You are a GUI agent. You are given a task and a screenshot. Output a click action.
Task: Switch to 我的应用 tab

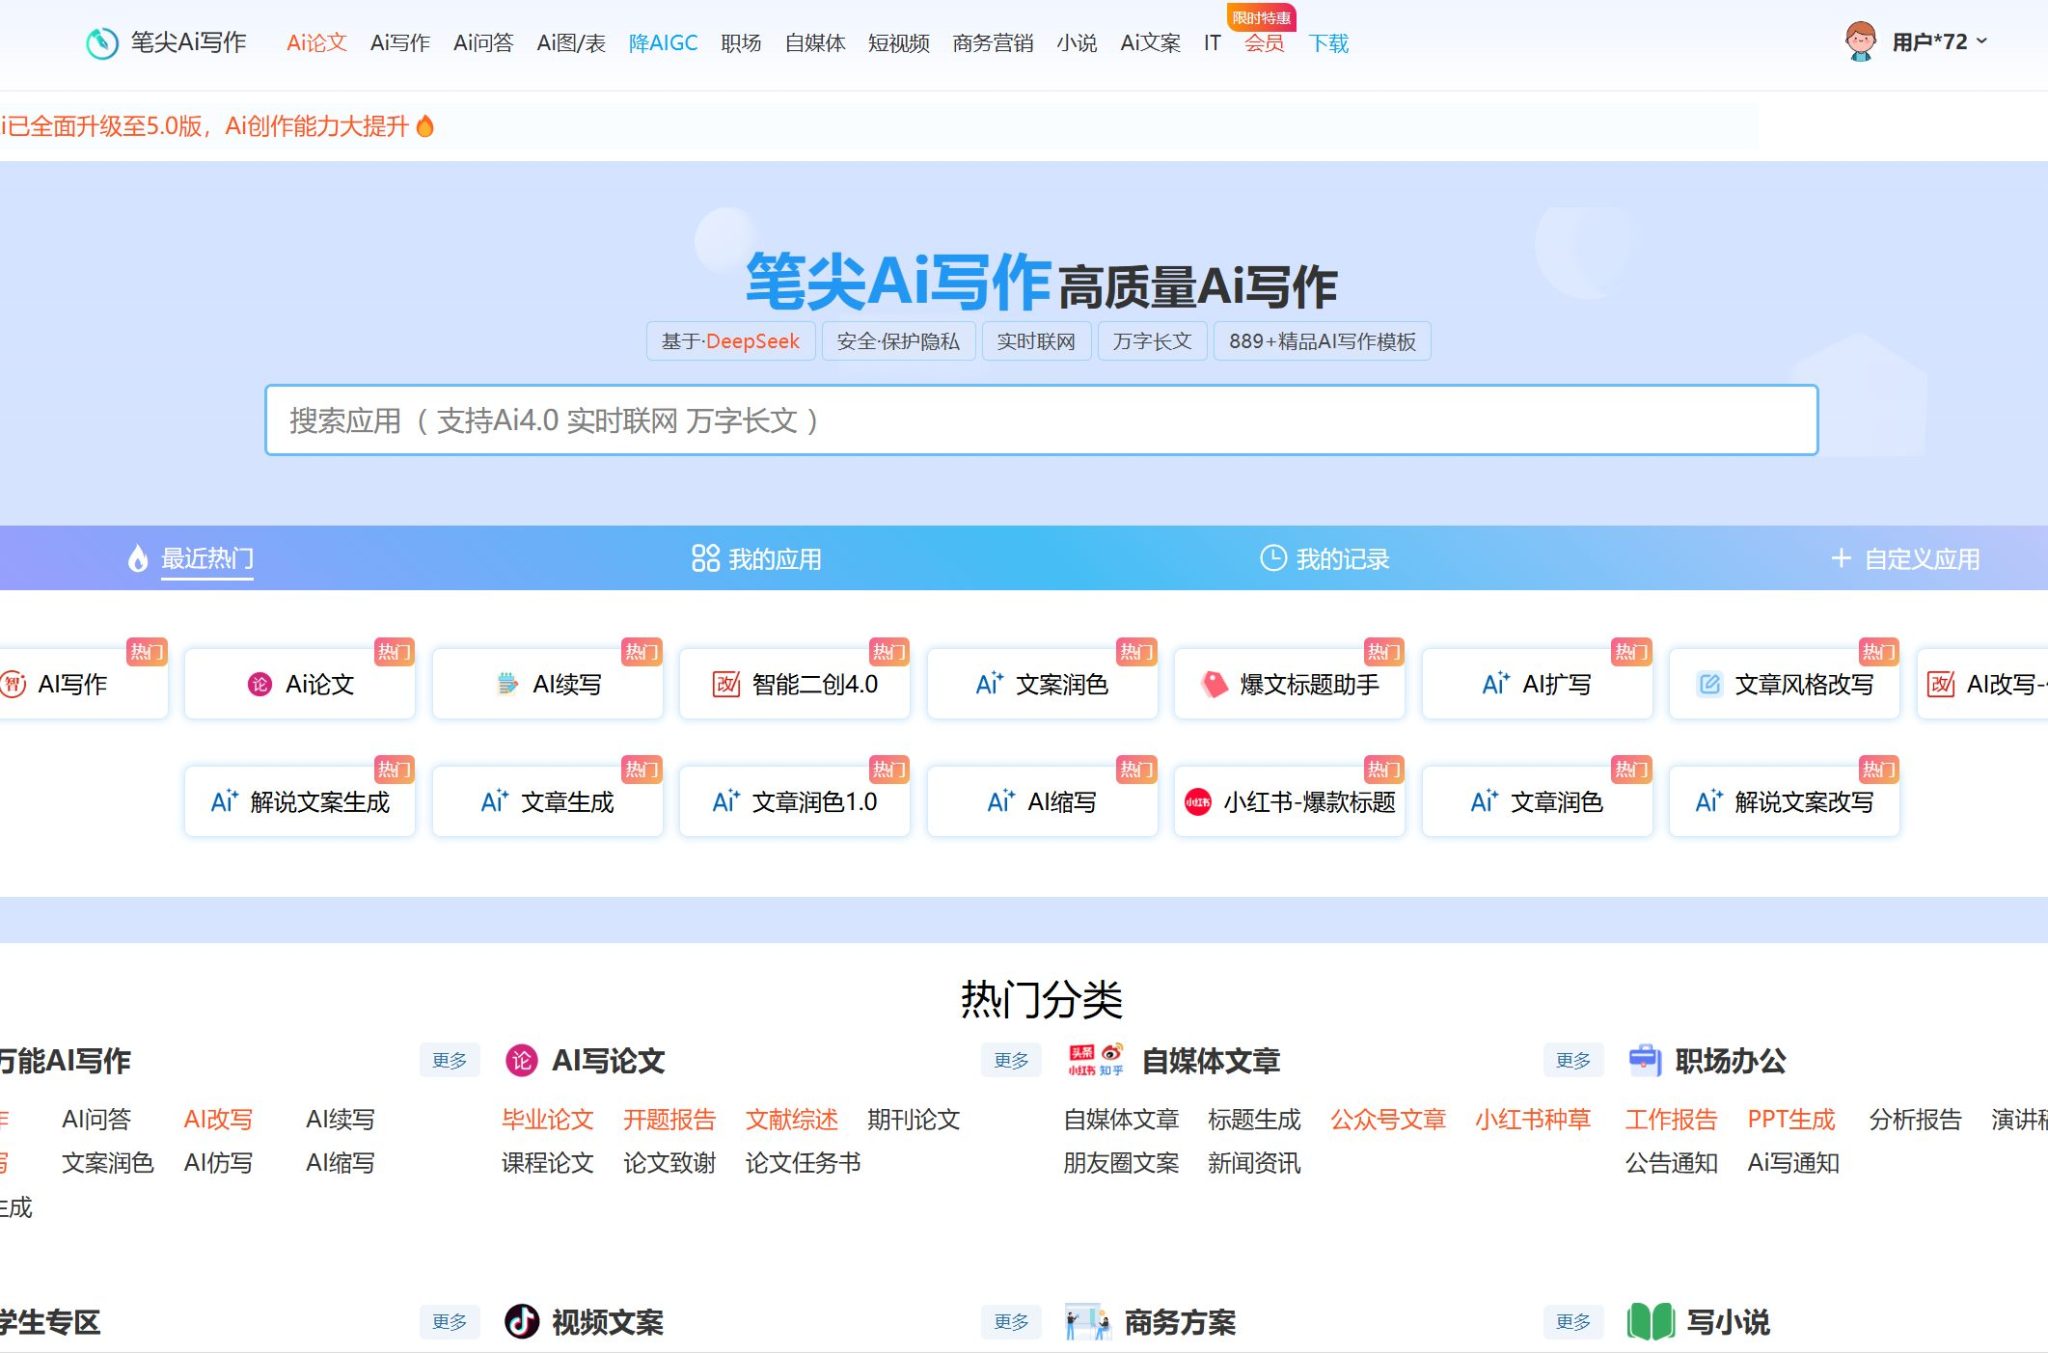[x=756, y=559]
